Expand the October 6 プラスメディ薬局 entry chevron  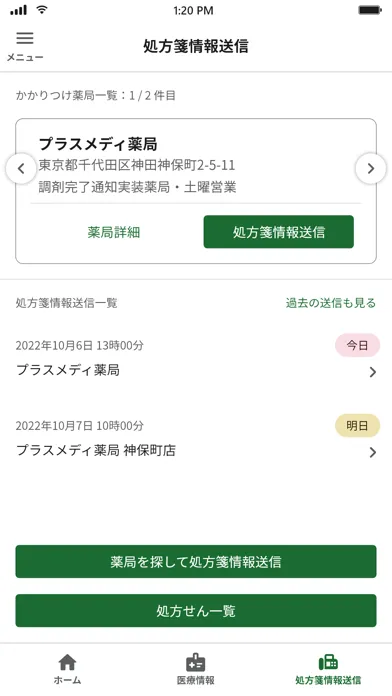(x=372, y=372)
